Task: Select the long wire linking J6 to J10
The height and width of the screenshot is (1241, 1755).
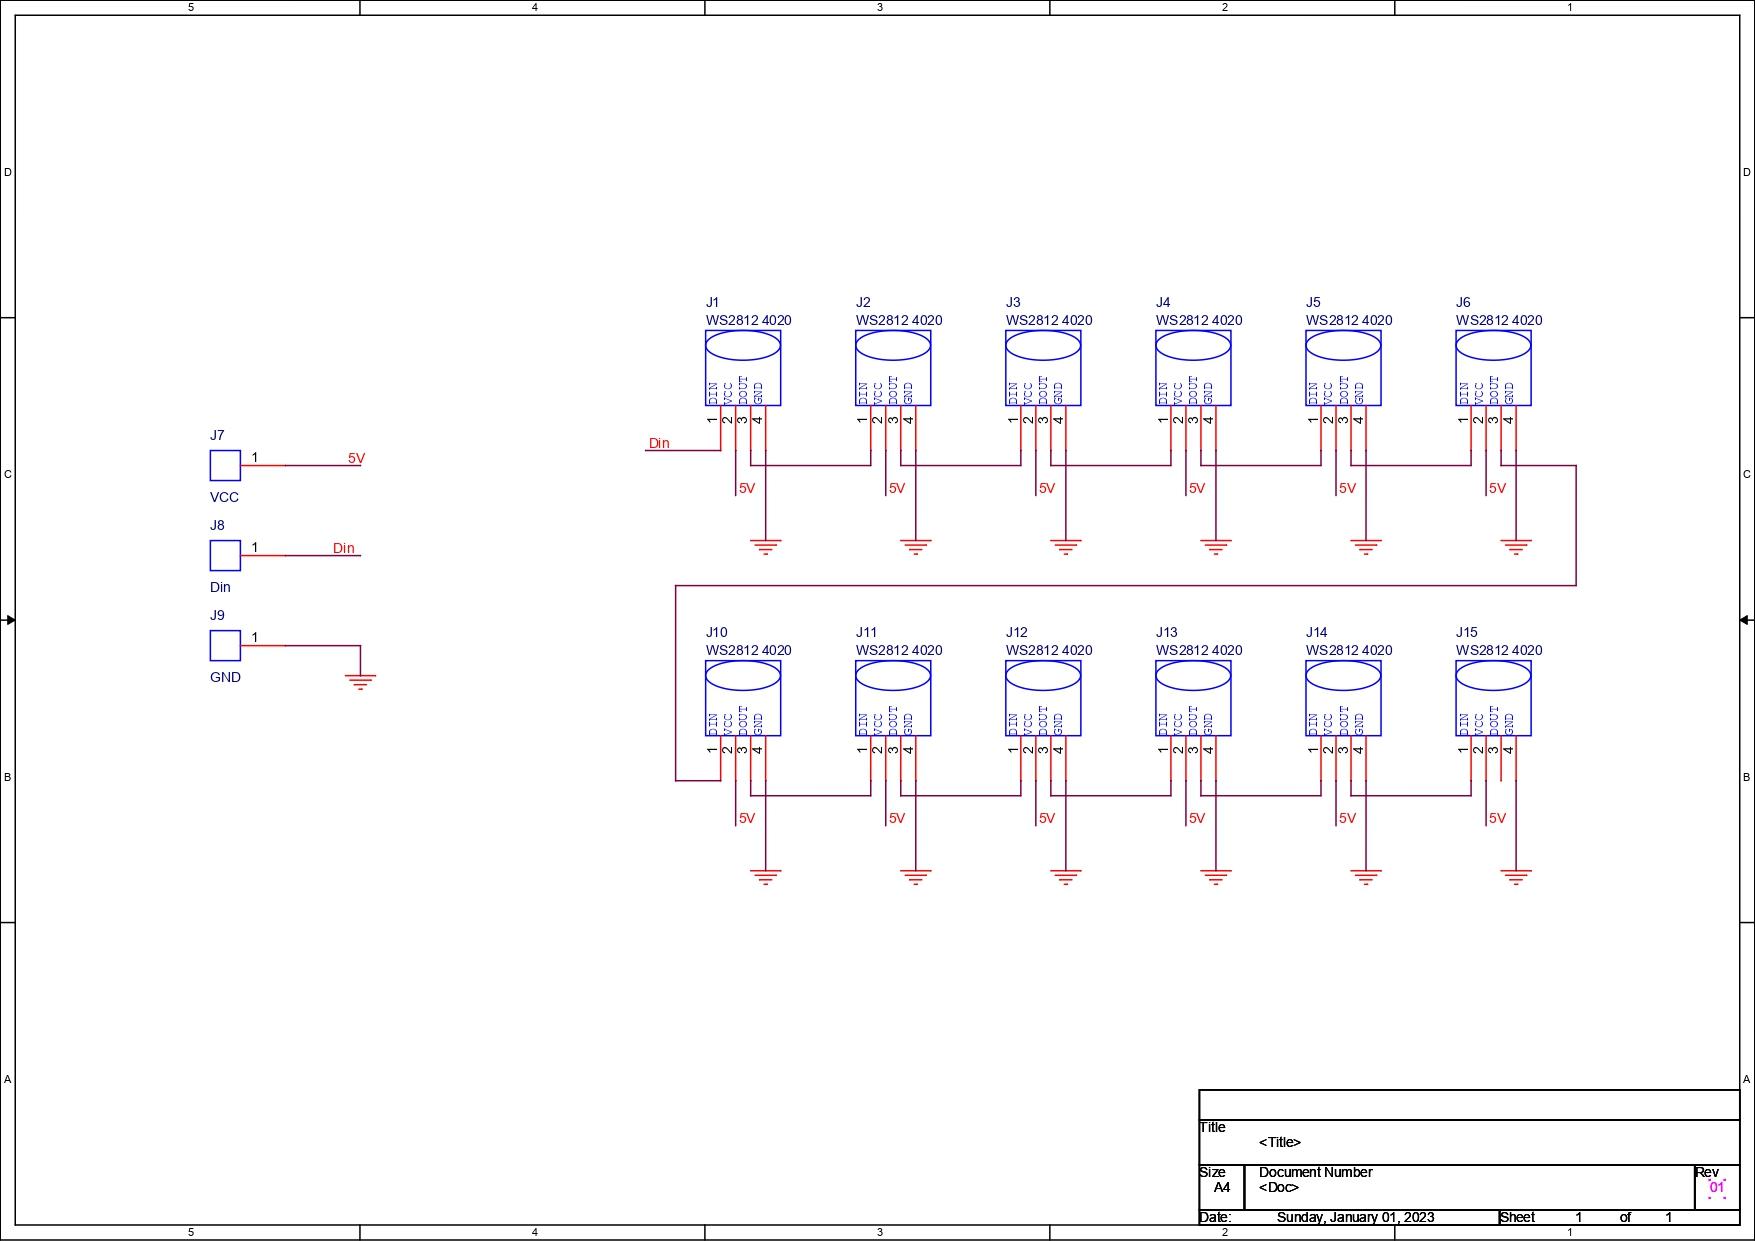Action: (1126, 585)
